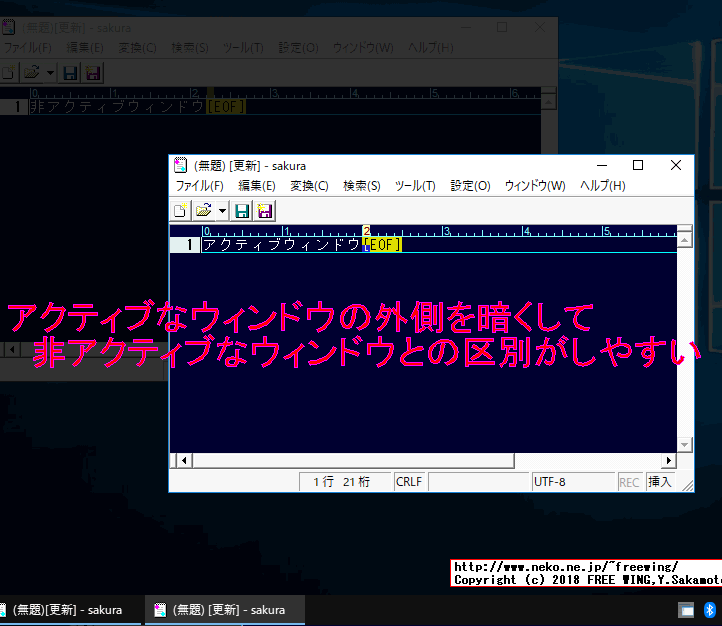The width and height of the screenshot is (722, 626).
Task: Click the sakura app icon in active title bar
Action: [180, 165]
